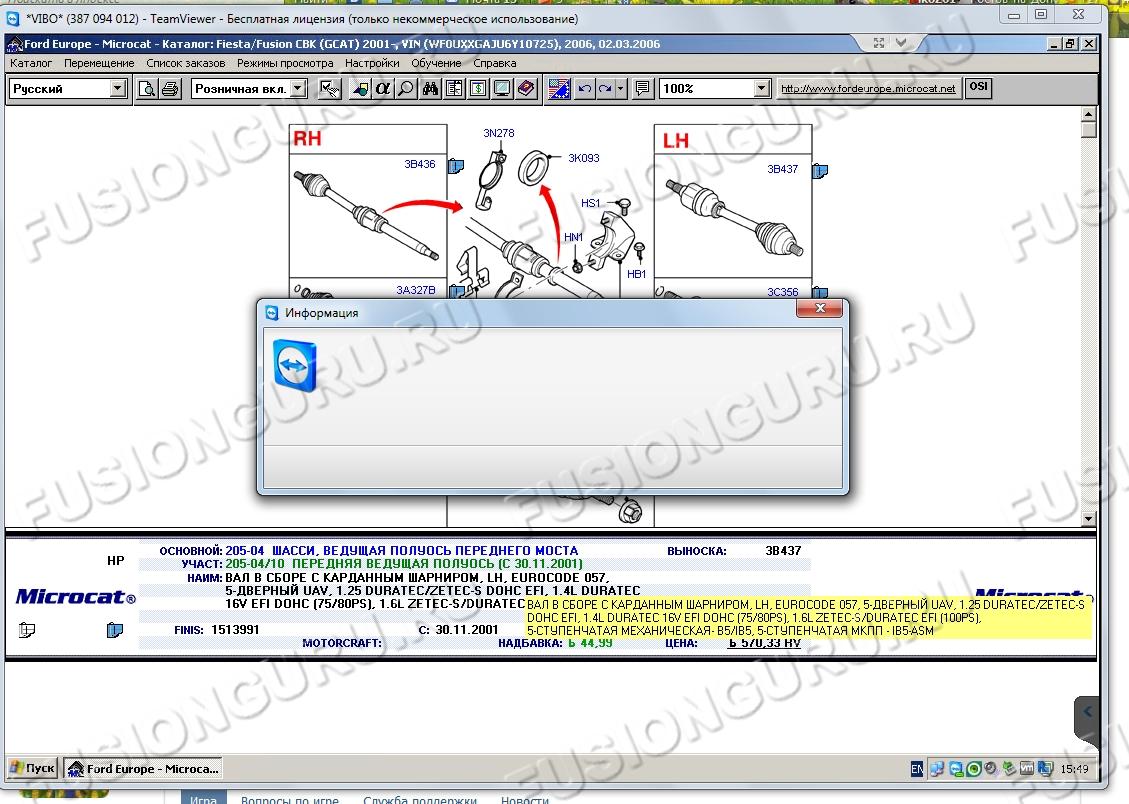Click the price dollar-sign toolbar icon
The height and width of the screenshot is (804, 1129).
click(x=478, y=89)
